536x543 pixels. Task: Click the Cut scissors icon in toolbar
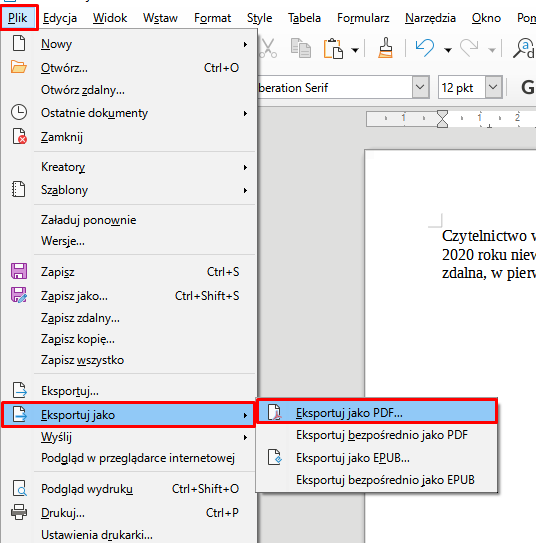point(269,48)
